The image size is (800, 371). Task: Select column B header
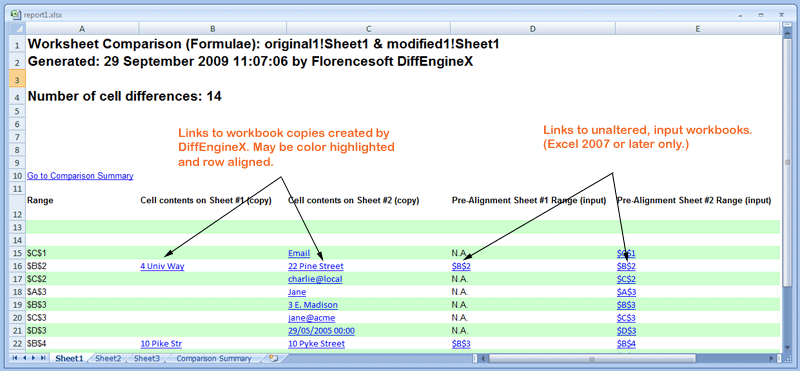[212, 29]
